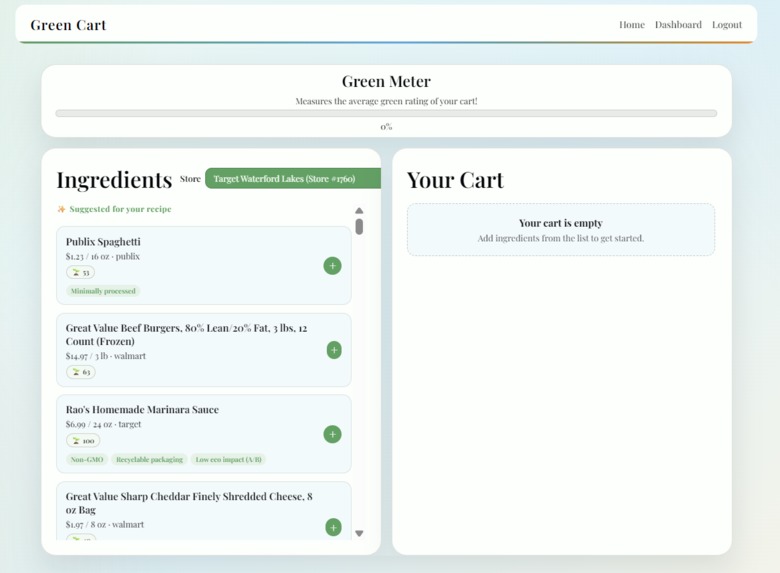
Task: Open the Dashboard page
Action: click(678, 25)
